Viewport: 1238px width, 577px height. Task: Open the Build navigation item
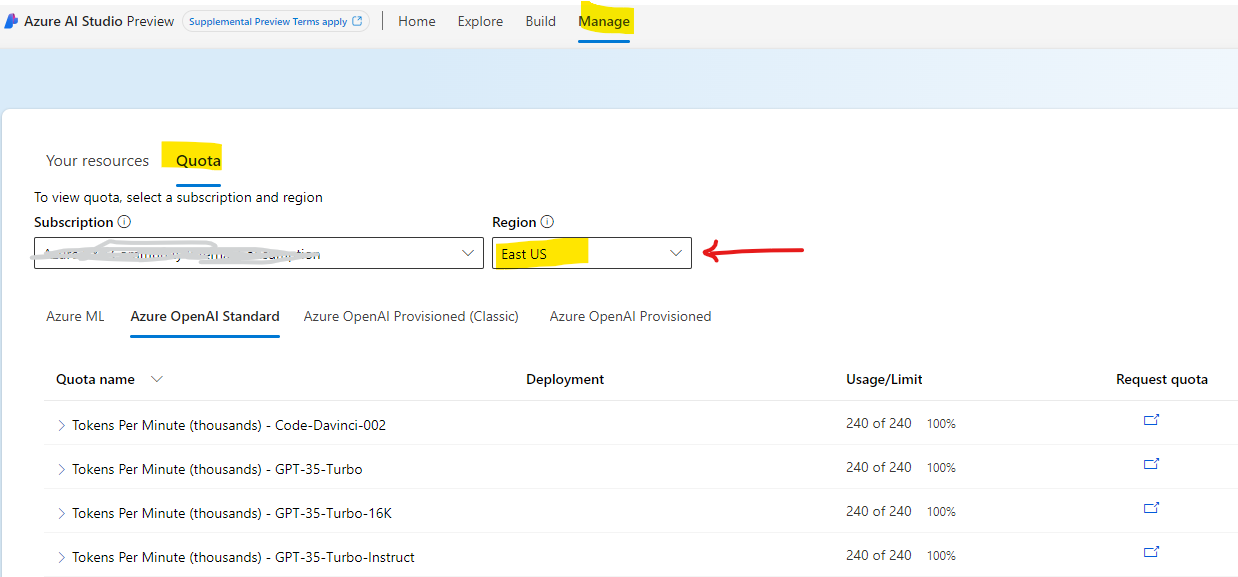[x=540, y=21]
